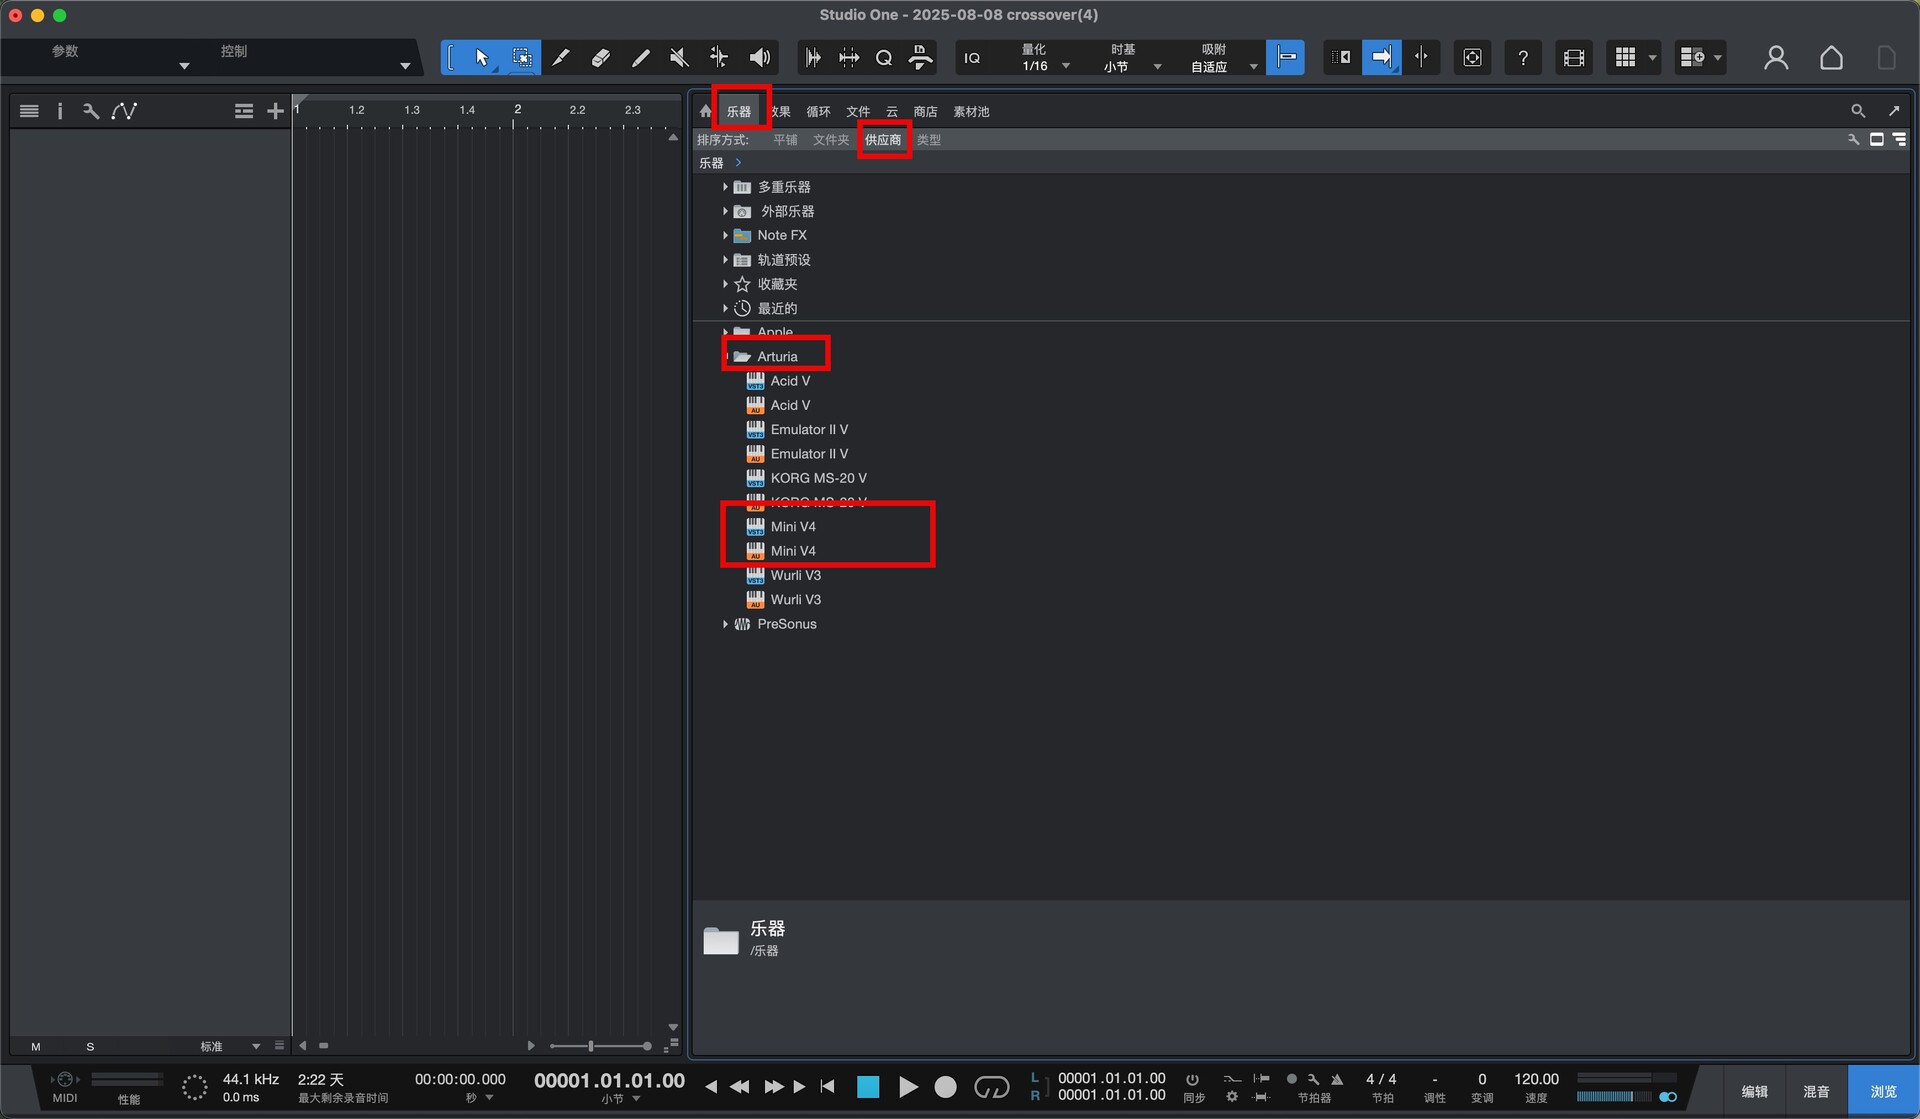
Task: Expand the 轨道预设 folder
Action: coord(725,260)
